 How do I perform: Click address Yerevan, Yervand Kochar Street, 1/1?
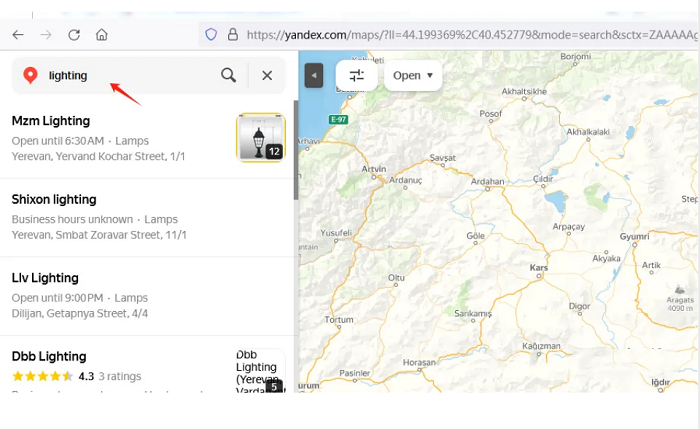(98, 157)
